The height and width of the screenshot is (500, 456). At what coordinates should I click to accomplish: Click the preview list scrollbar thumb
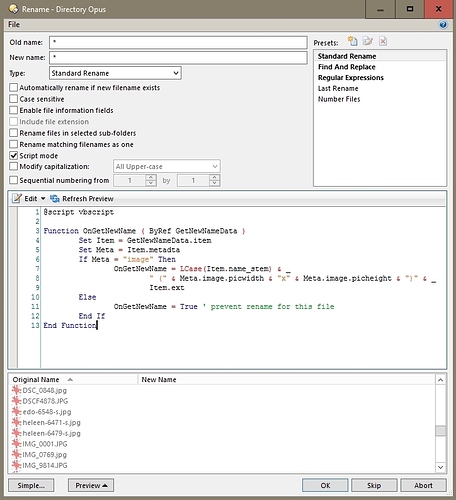tap(441, 431)
